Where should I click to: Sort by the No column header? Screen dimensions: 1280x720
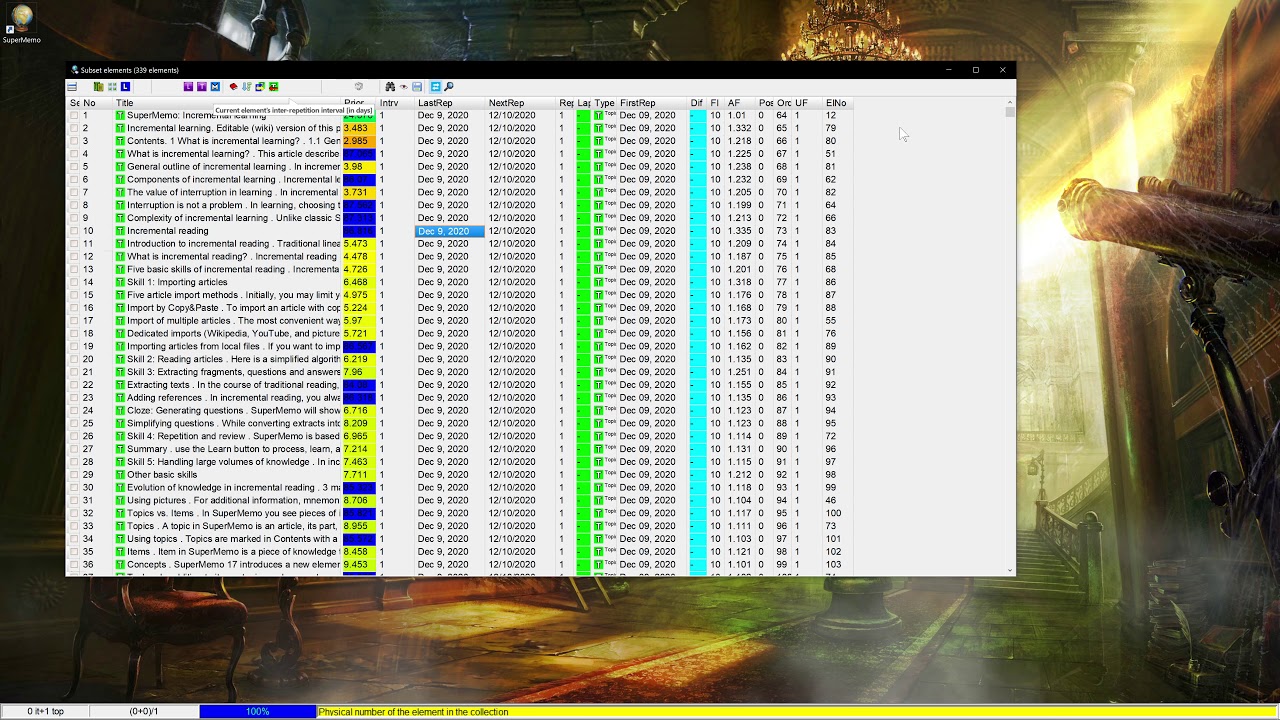pyautogui.click(x=96, y=103)
